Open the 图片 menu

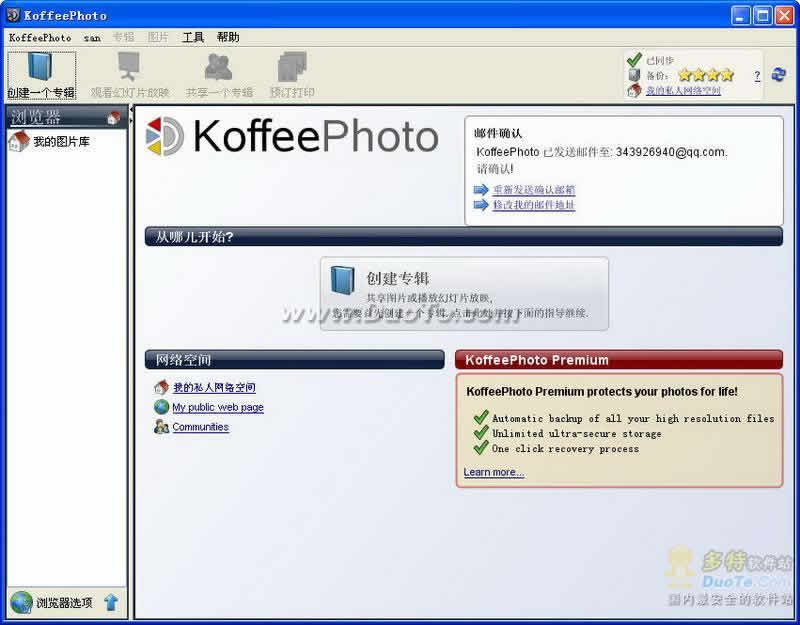tap(158, 37)
